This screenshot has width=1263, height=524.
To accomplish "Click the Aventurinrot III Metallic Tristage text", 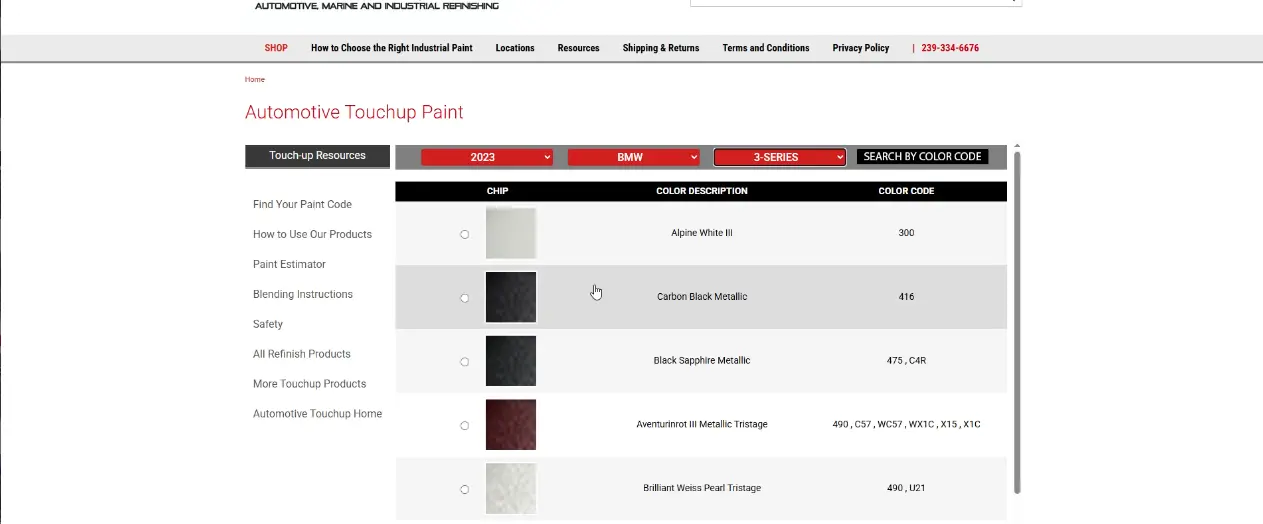I will [x=702, y=425].
